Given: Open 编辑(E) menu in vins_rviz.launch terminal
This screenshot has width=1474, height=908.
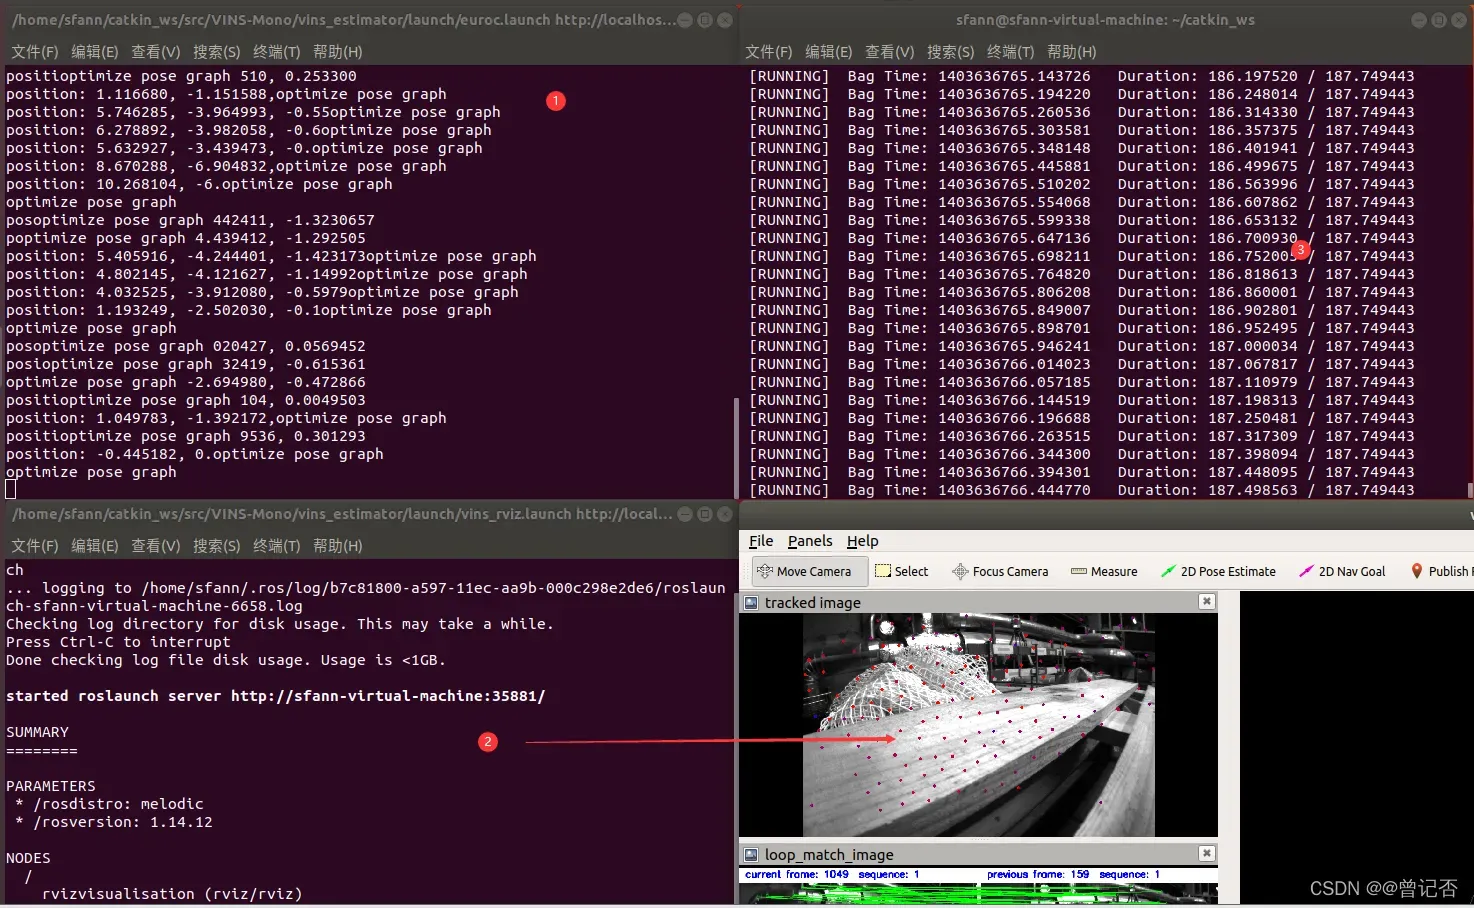Looking at the screenshot, I should pos(95,545).
